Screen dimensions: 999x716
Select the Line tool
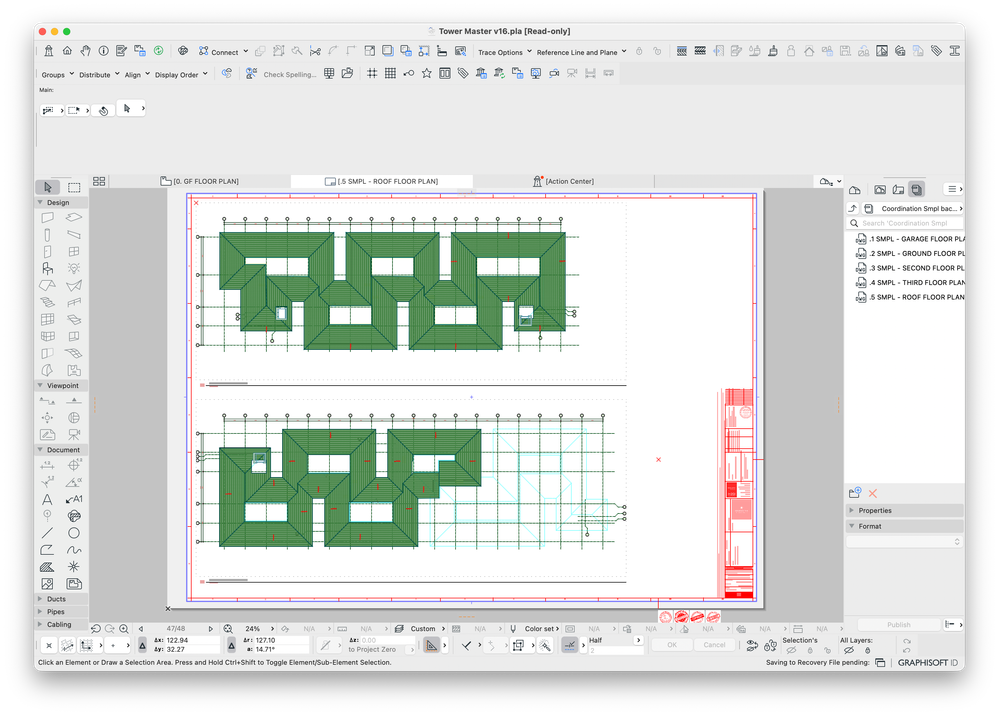pos(47,533)
